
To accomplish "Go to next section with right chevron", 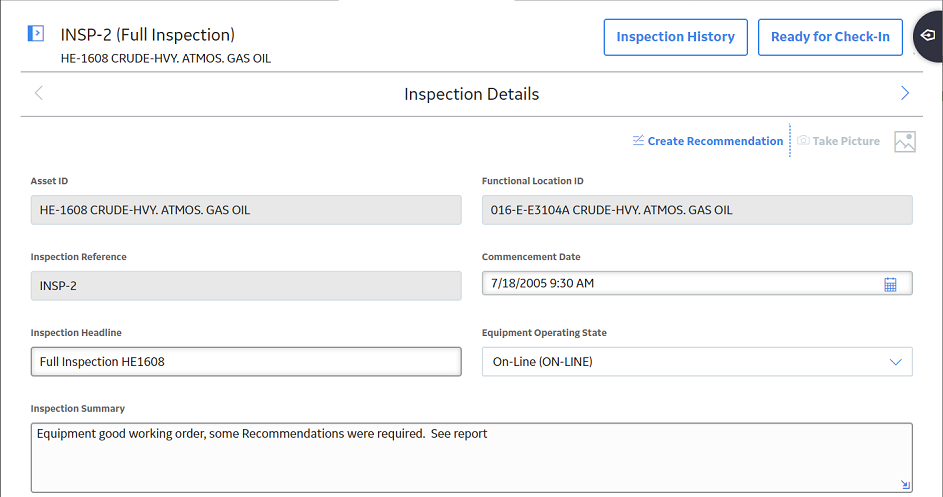I will click(905, 93).
